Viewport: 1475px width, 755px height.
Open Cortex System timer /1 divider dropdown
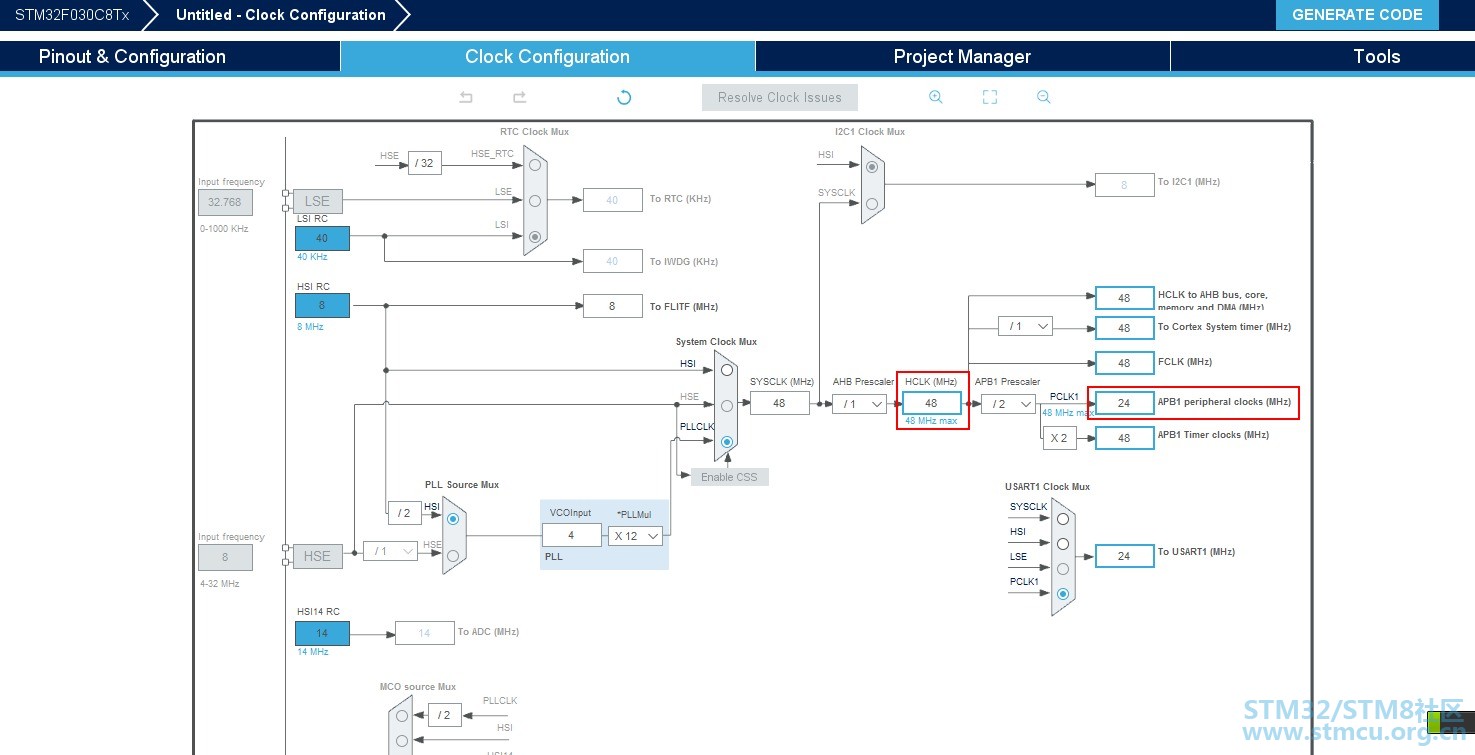tap(1025, 326)
